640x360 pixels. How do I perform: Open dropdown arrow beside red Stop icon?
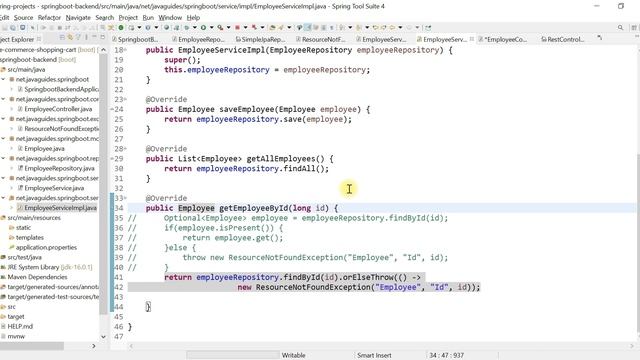245,27
